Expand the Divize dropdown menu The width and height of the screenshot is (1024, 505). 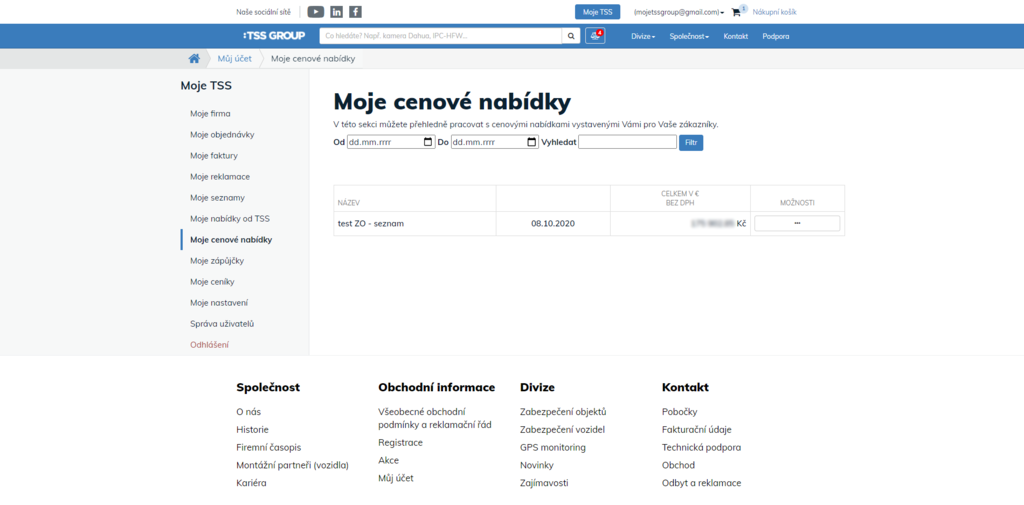point(643,36)
